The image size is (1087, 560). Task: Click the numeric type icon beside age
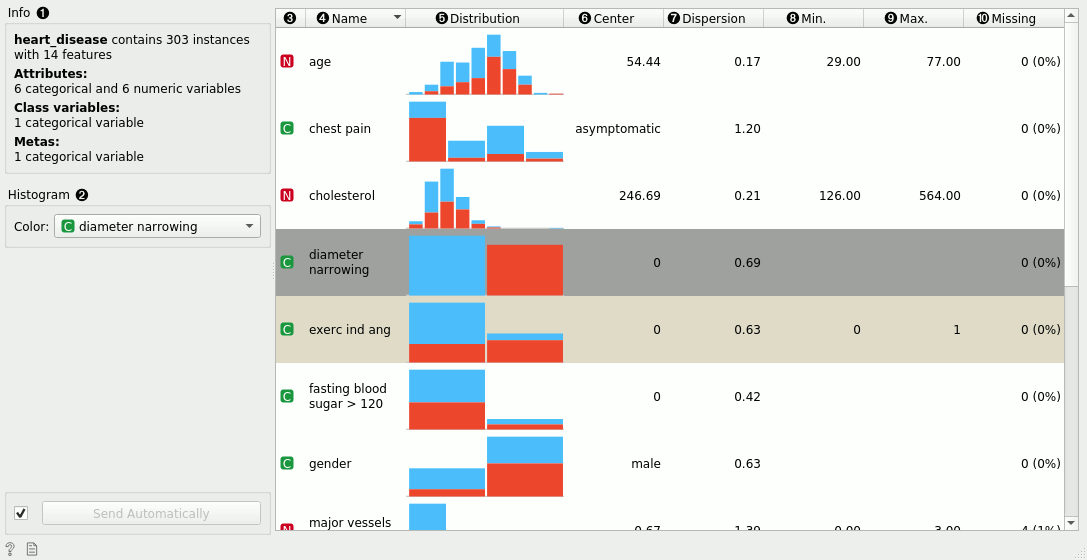[287, 62]
